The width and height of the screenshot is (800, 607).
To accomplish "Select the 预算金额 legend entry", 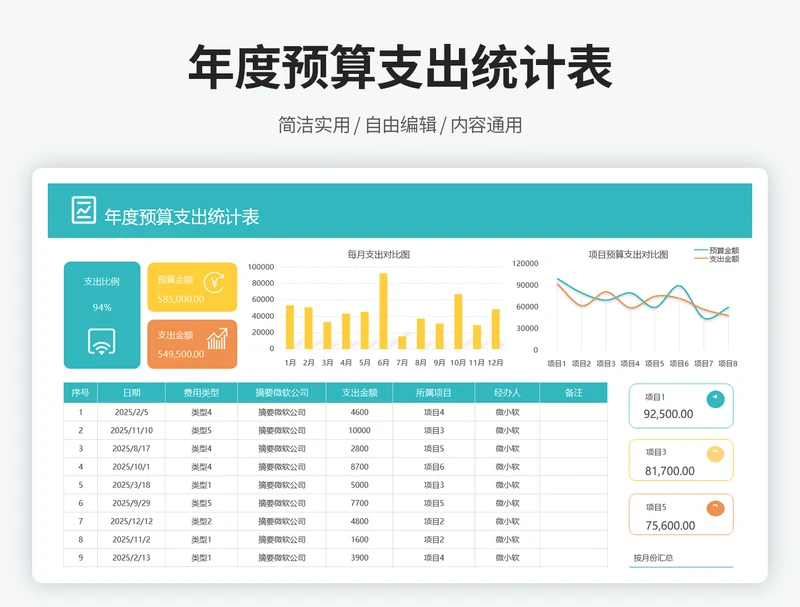I will coord(716,250).
